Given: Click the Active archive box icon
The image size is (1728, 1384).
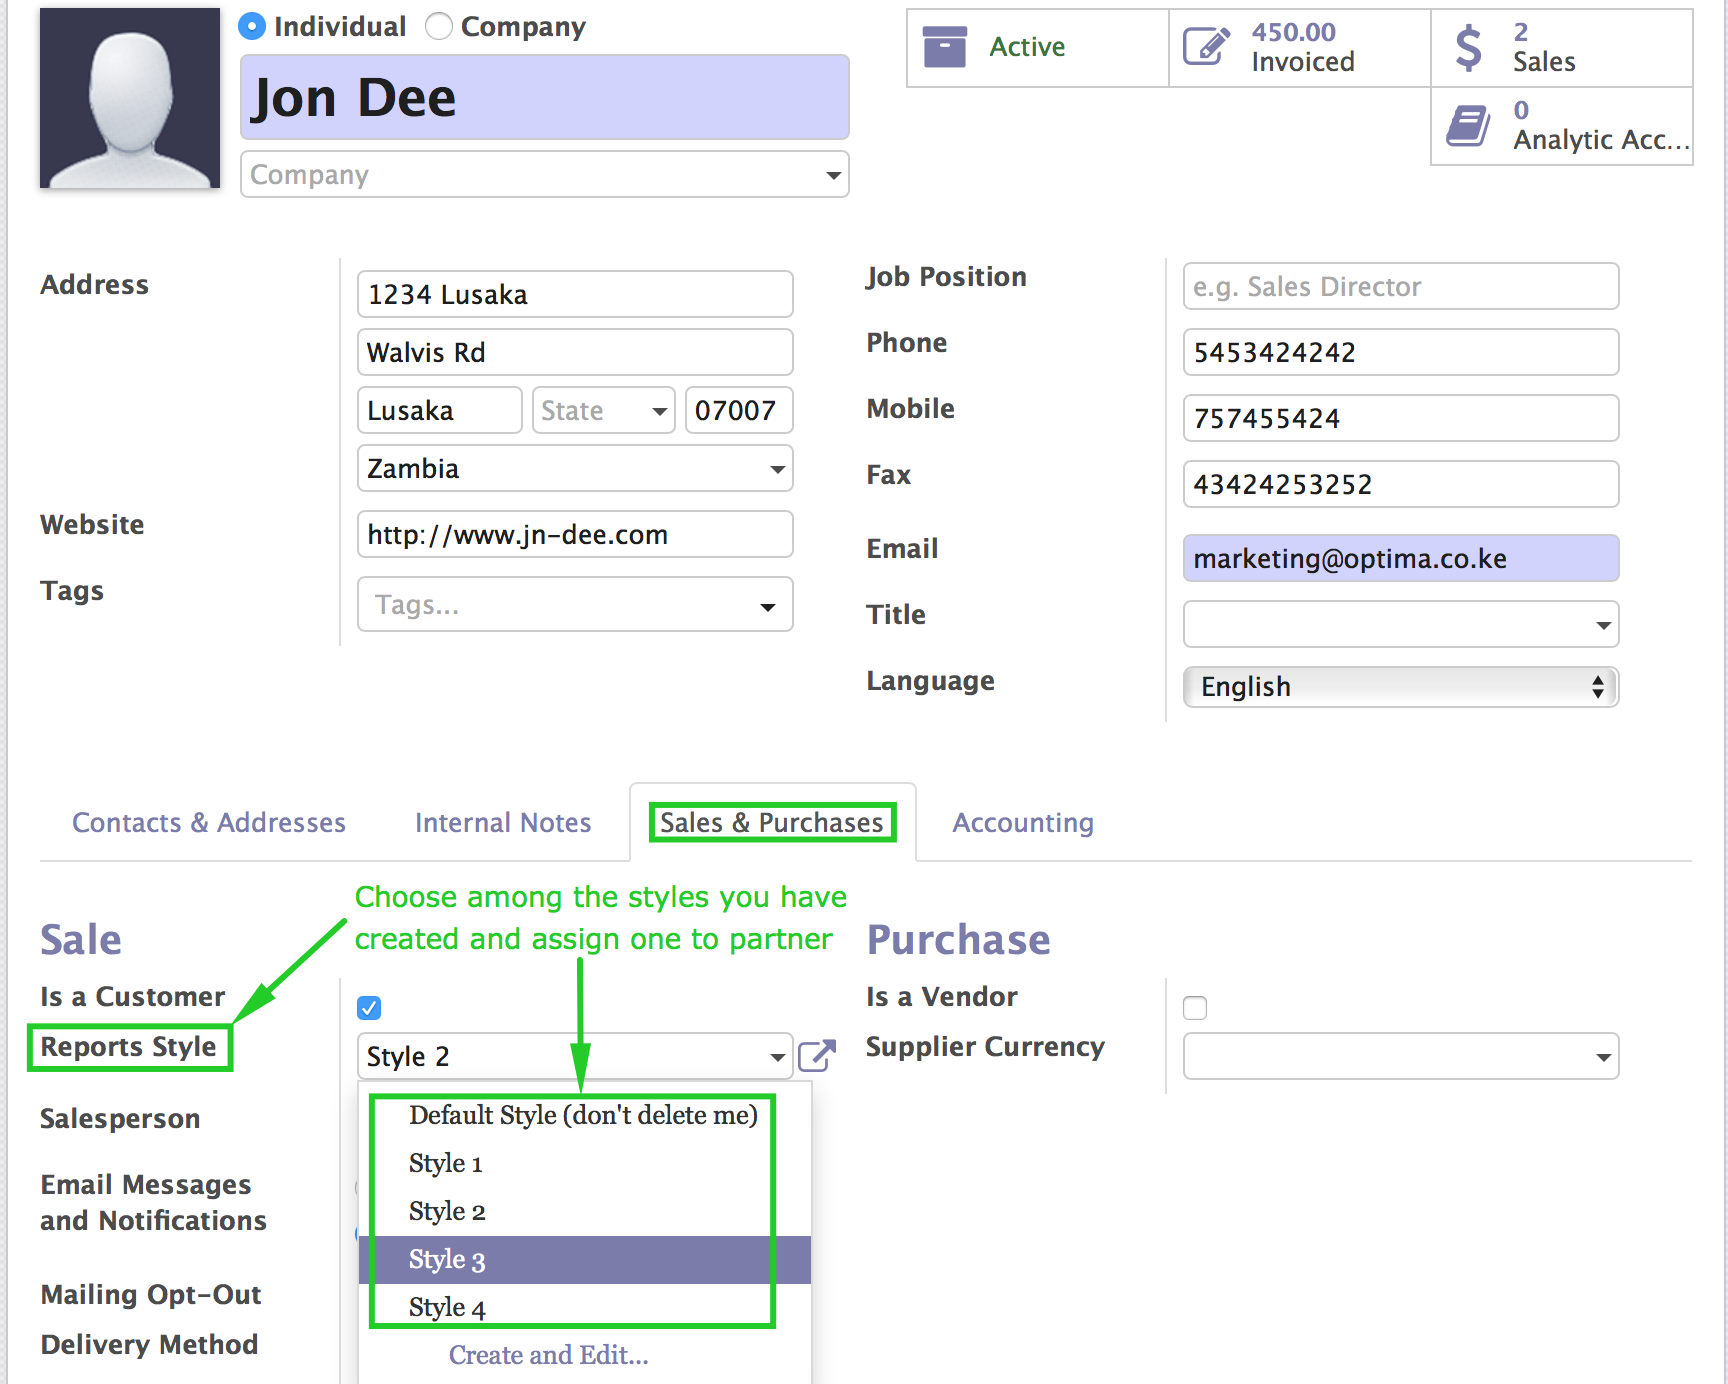Looking at the screenshot, I should pos(944,47).
